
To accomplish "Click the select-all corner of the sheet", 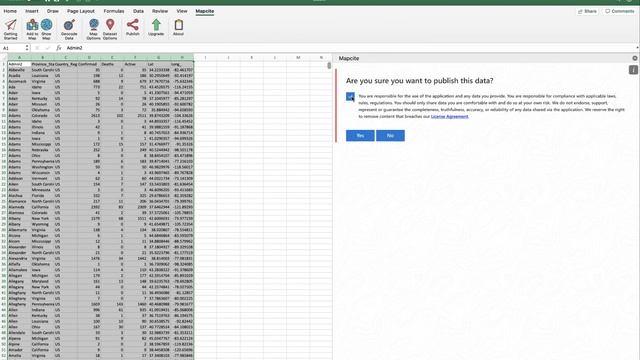I will 4,58.
